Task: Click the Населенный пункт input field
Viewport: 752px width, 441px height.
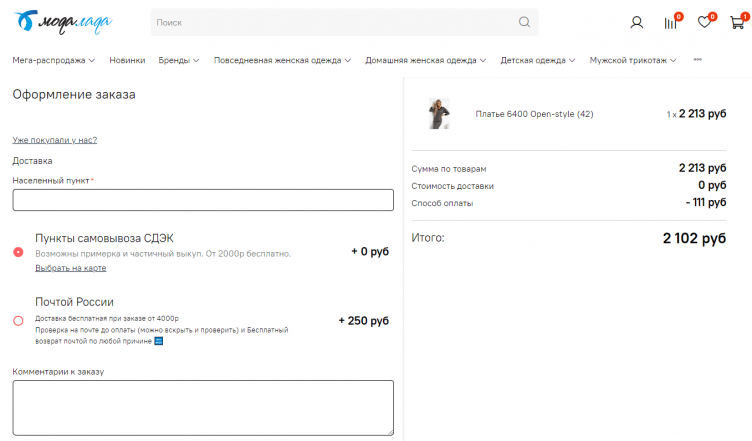Action: 203,200
